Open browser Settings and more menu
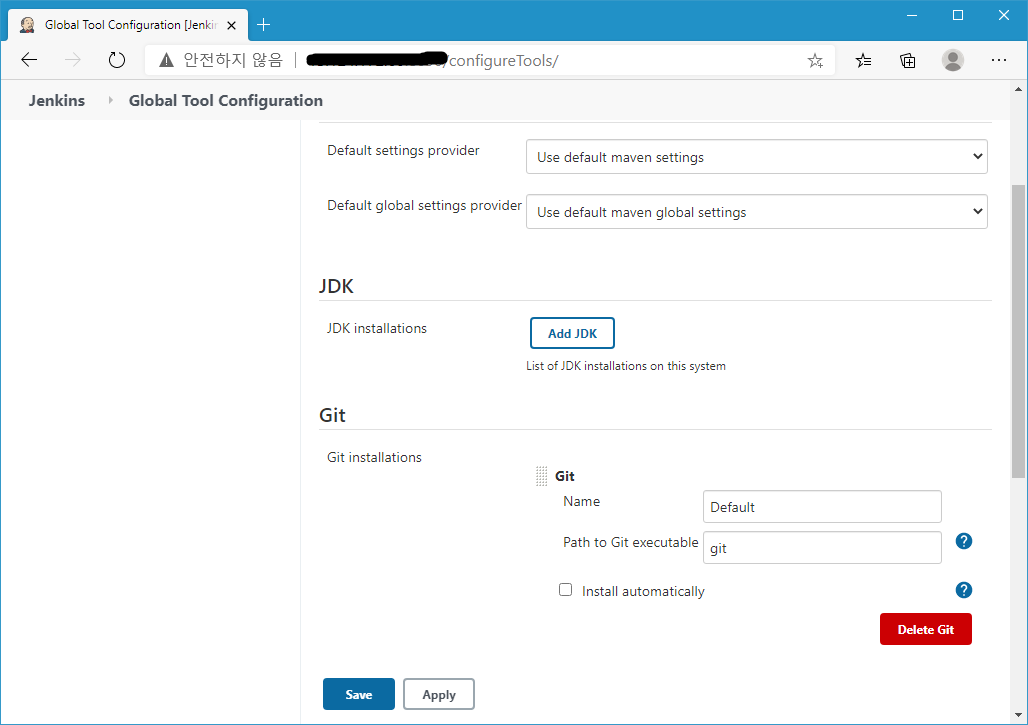This screenshot has height=725, width=1028. 998,60
